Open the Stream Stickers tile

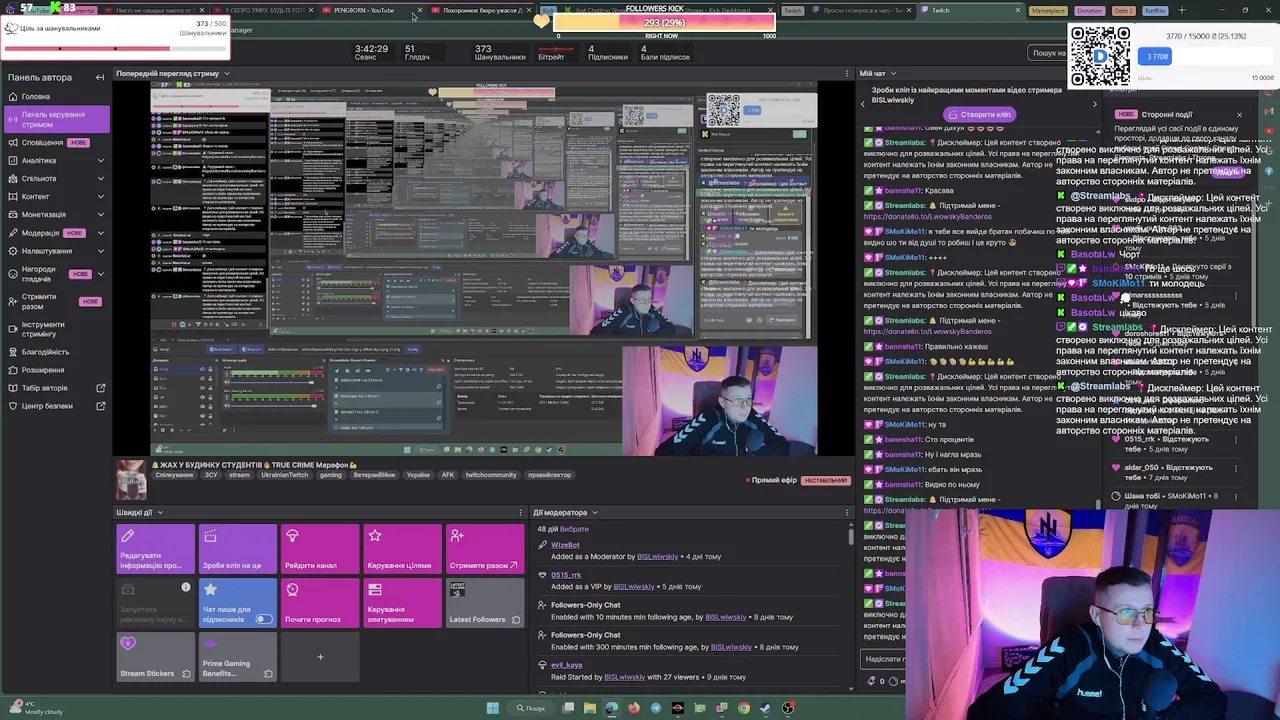click(155, 657)
